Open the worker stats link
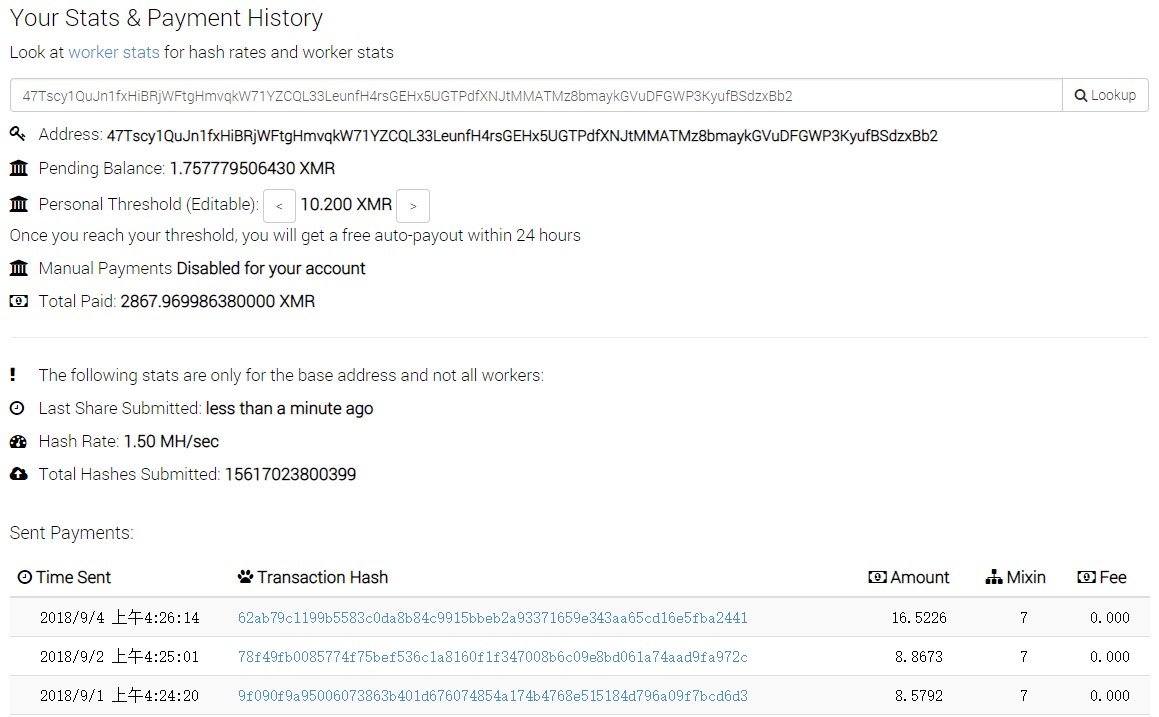The width and height of the screenshot is (1159, 717). pyautogui.click(x=114, y=52)
